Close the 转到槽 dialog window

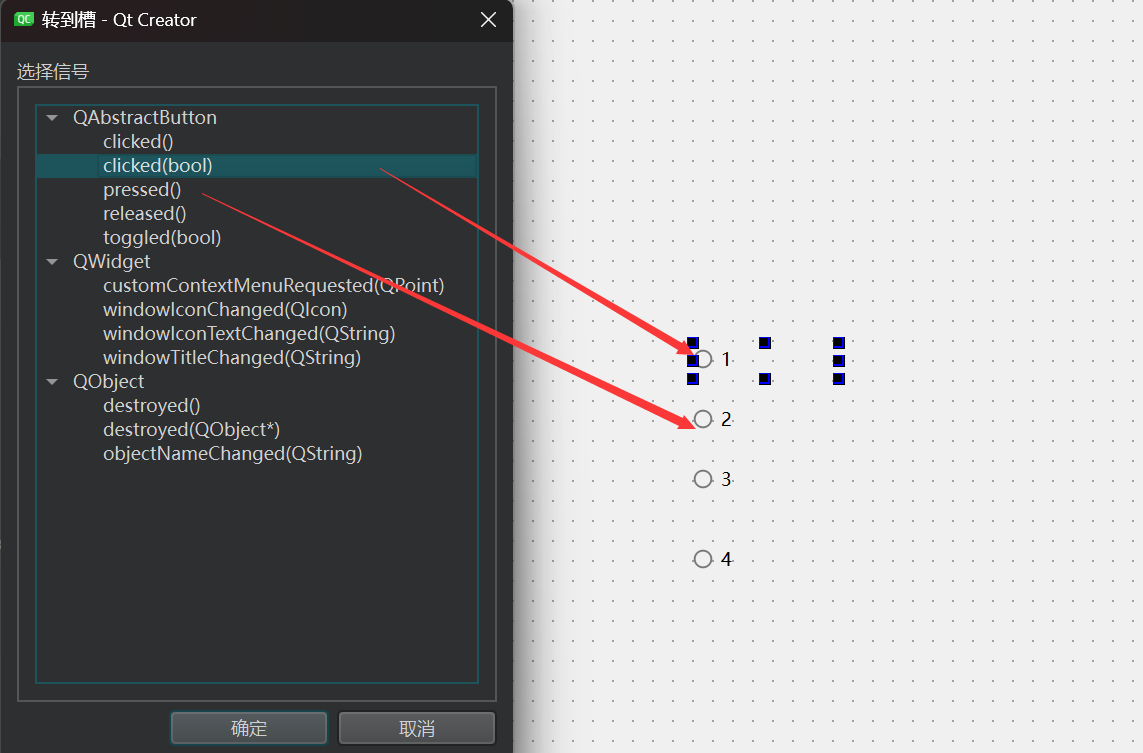[488, 20]
